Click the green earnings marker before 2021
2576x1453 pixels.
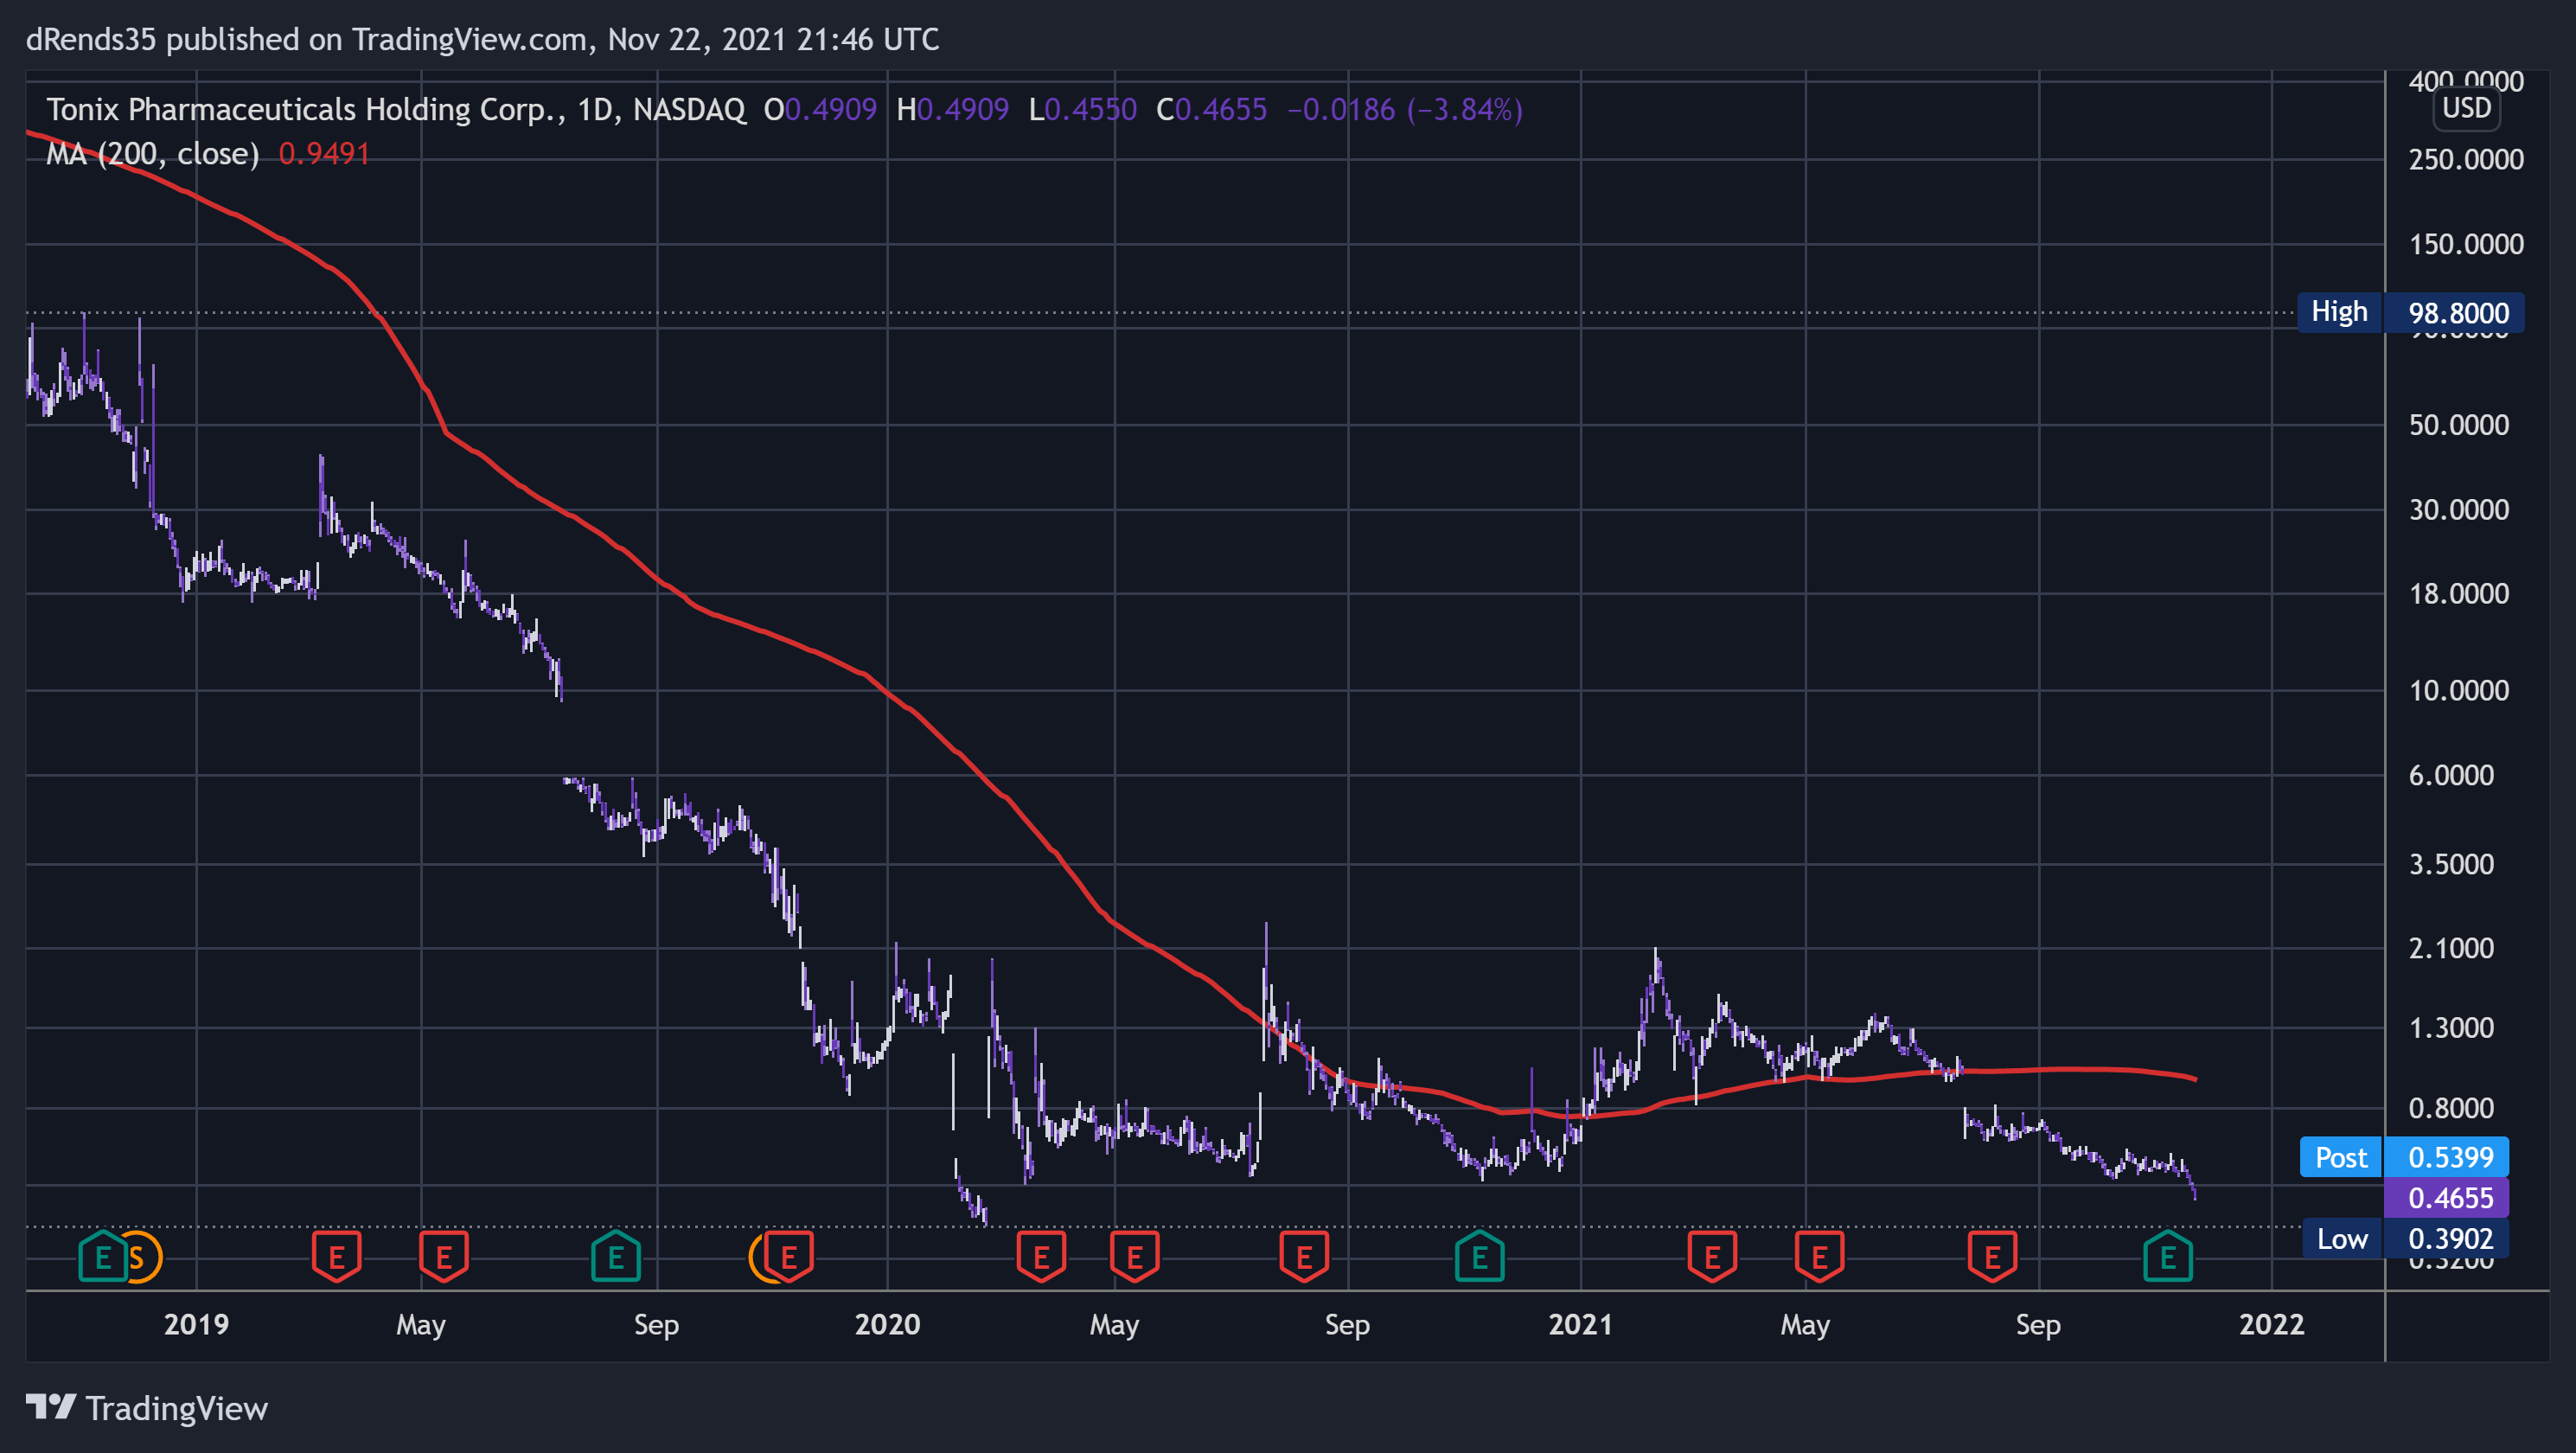pos(1480,1257)
